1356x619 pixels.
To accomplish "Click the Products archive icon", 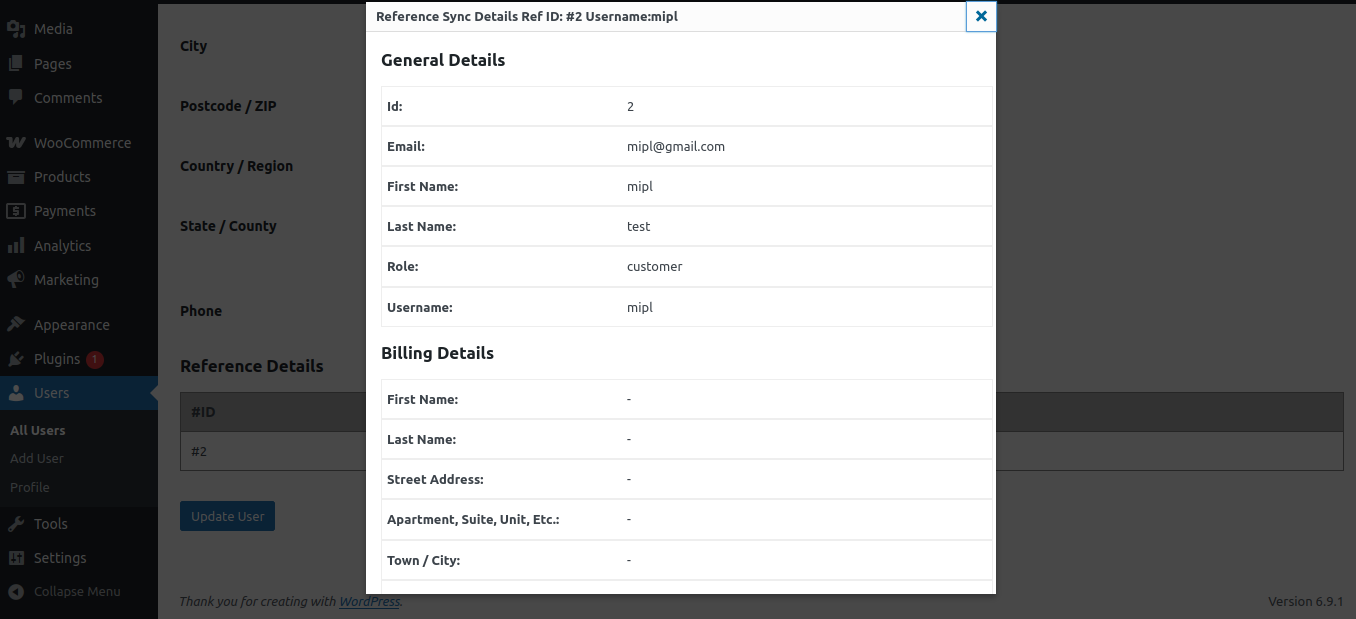I will pyautogui.click(x=16, y=177).
